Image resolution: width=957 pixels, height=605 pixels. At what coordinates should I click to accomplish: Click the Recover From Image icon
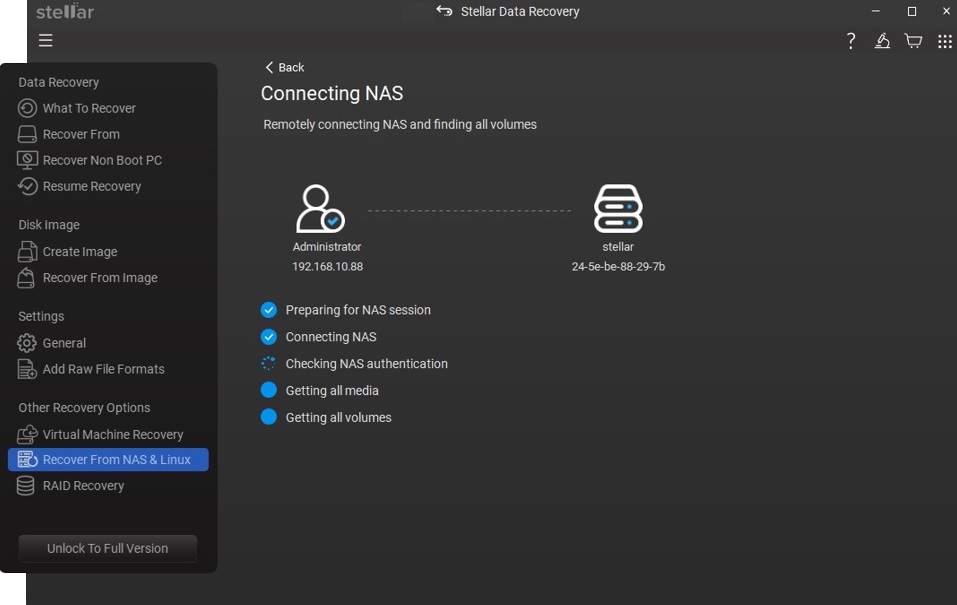coord(26,278)
